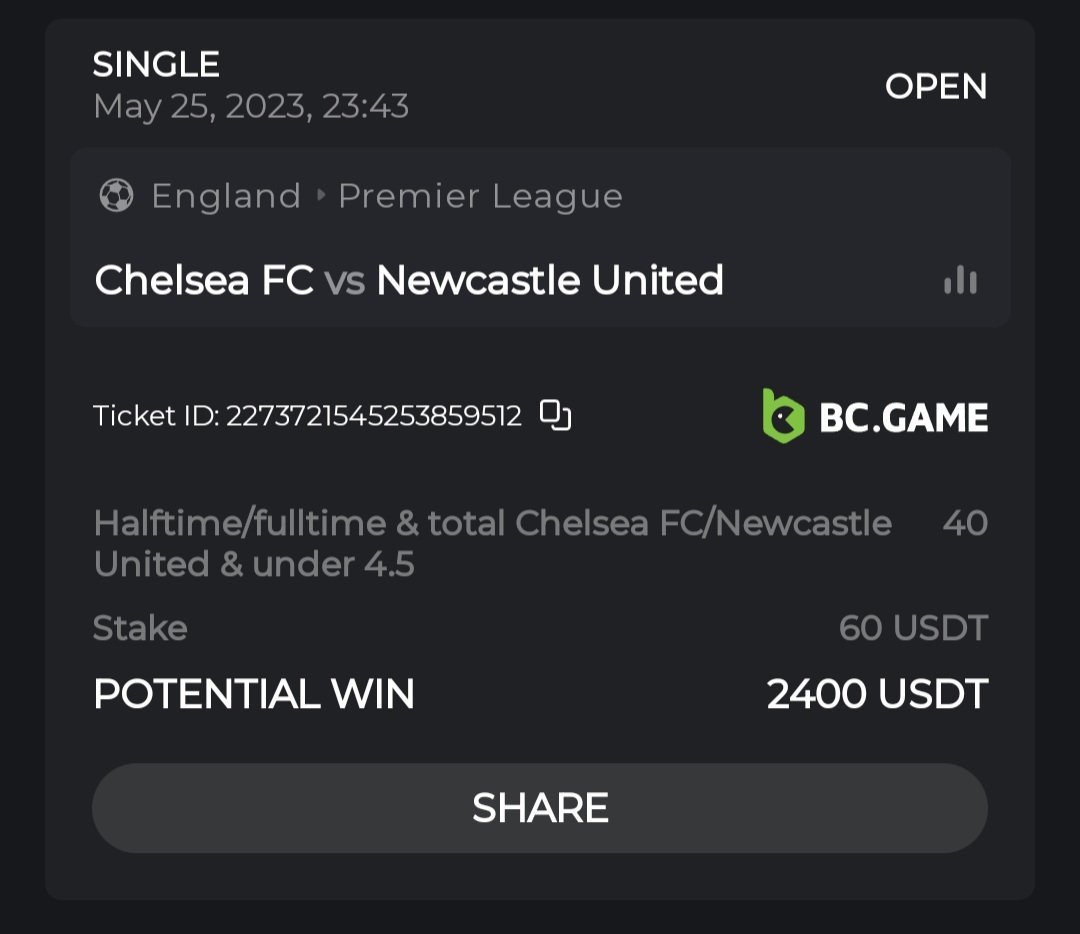1080x934 pixels.
Task: Click the POTENTIAL WIN label
Action: [x=254, y=694]
